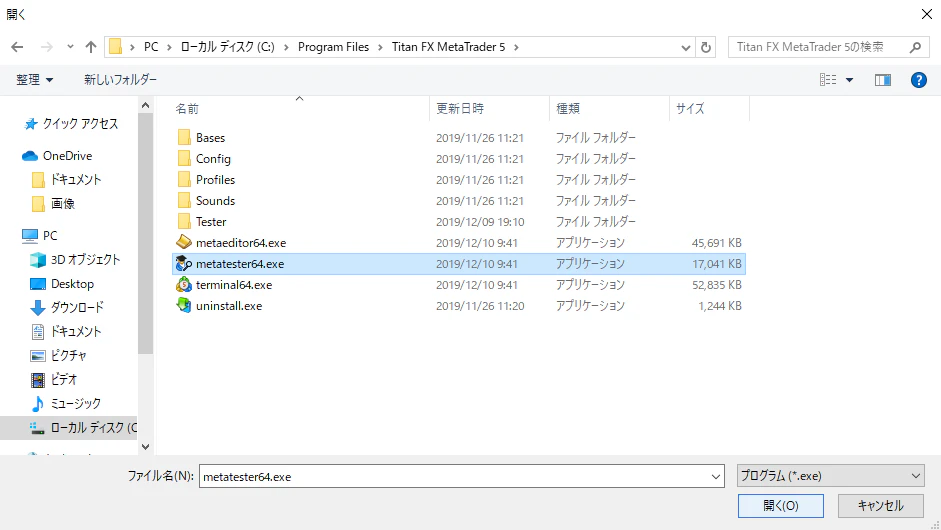This screenshot has height=530, width=941.
Task: Open recent locations dropdown arrow
Action: [70, 47]
